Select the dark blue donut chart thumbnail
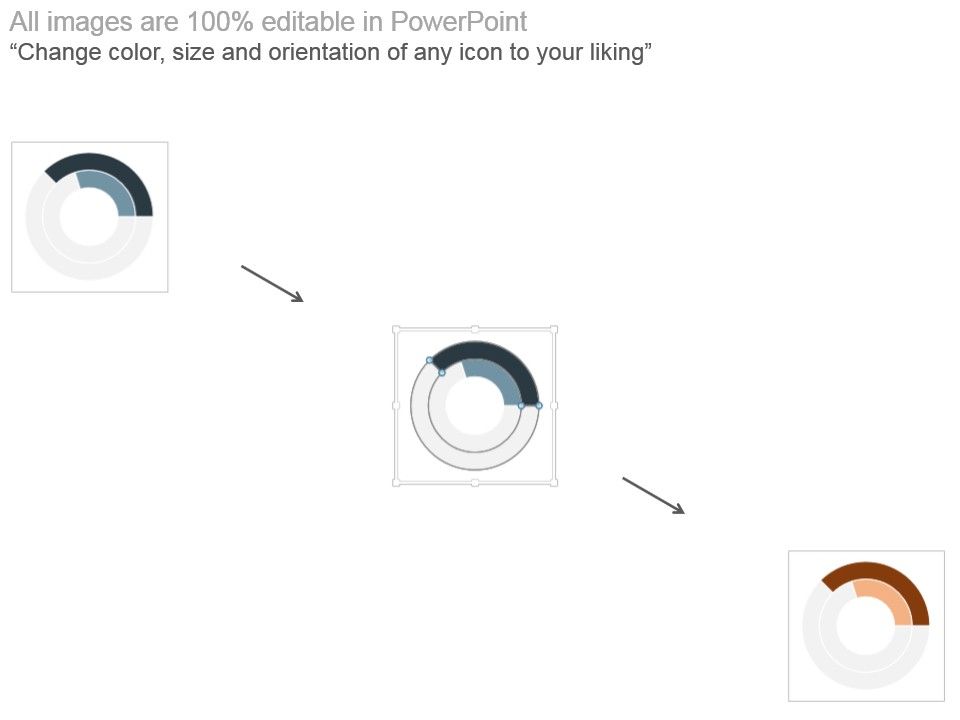 (x=89, y=217)
